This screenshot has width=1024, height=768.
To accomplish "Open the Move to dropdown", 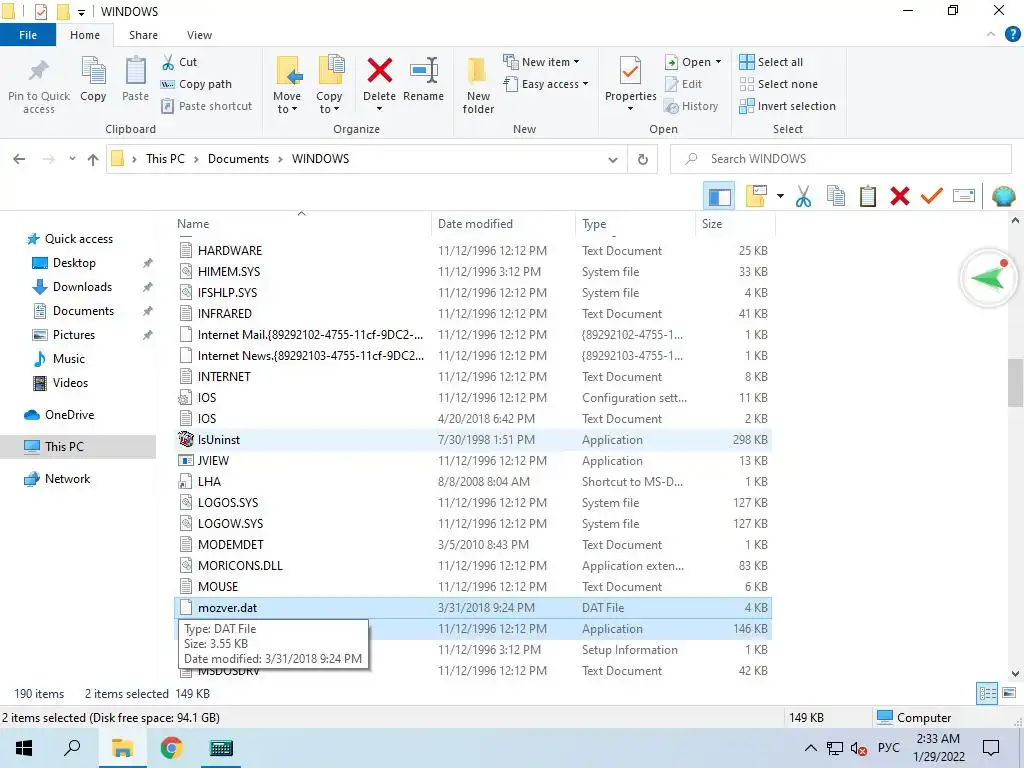I will tap(287, 103).
